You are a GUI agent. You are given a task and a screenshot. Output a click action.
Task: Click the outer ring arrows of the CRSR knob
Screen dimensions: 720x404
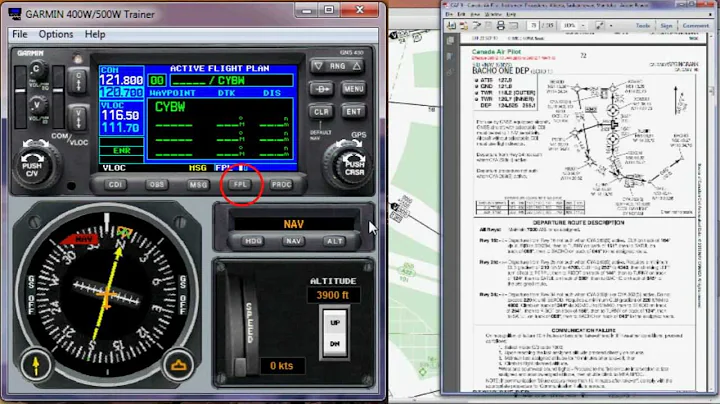(348, 143)
